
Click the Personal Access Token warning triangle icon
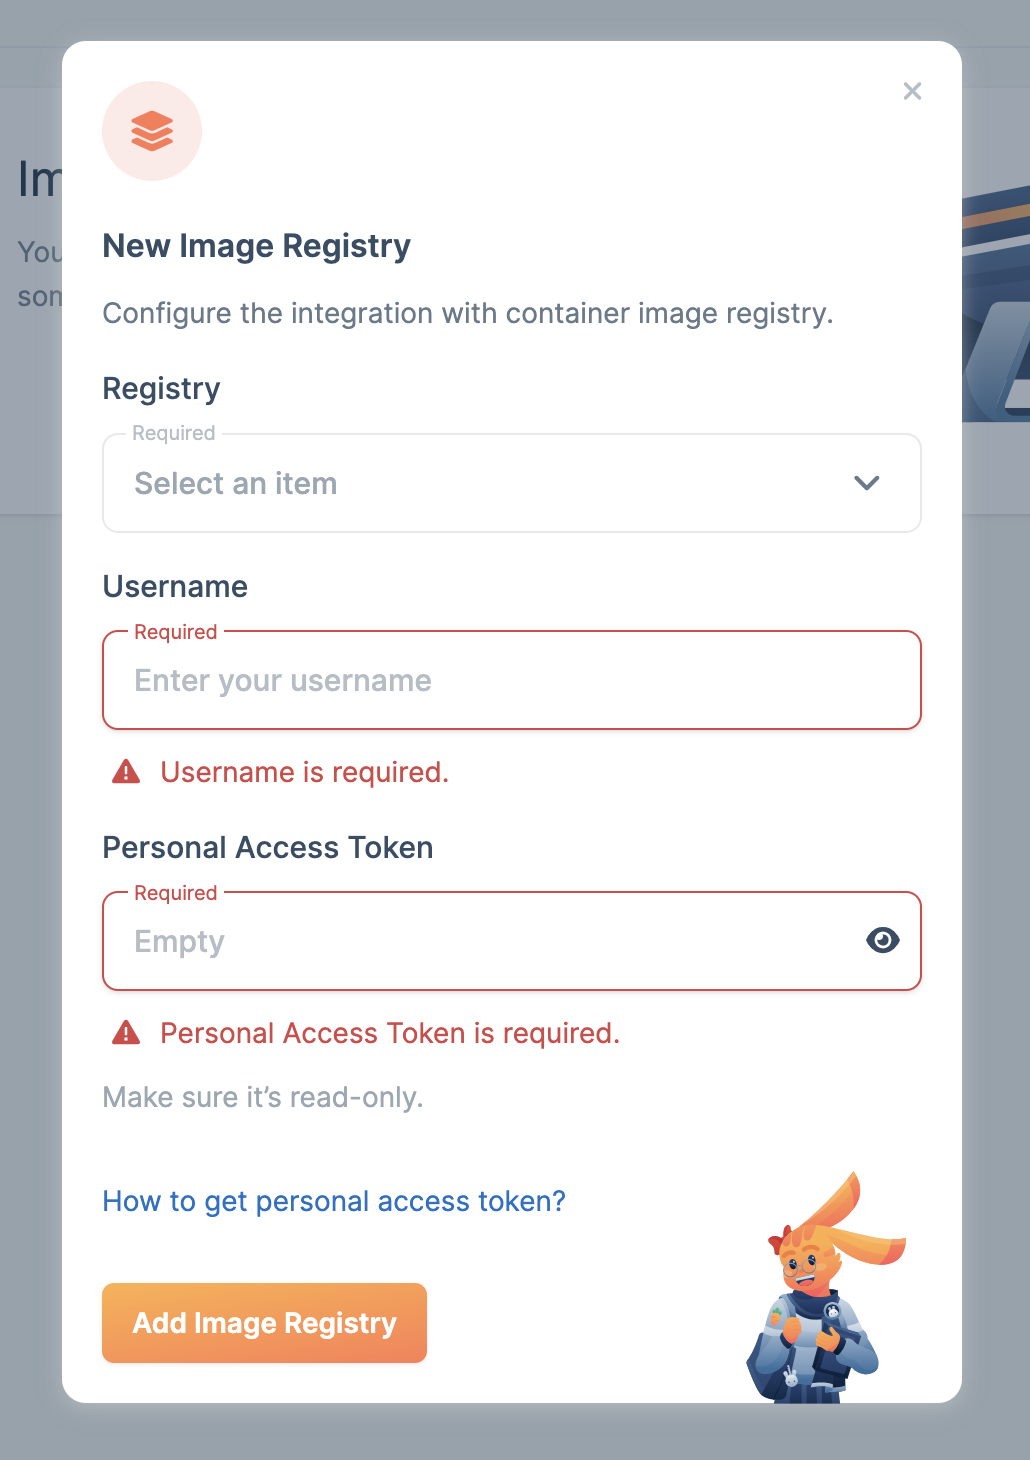(126, 1032)
